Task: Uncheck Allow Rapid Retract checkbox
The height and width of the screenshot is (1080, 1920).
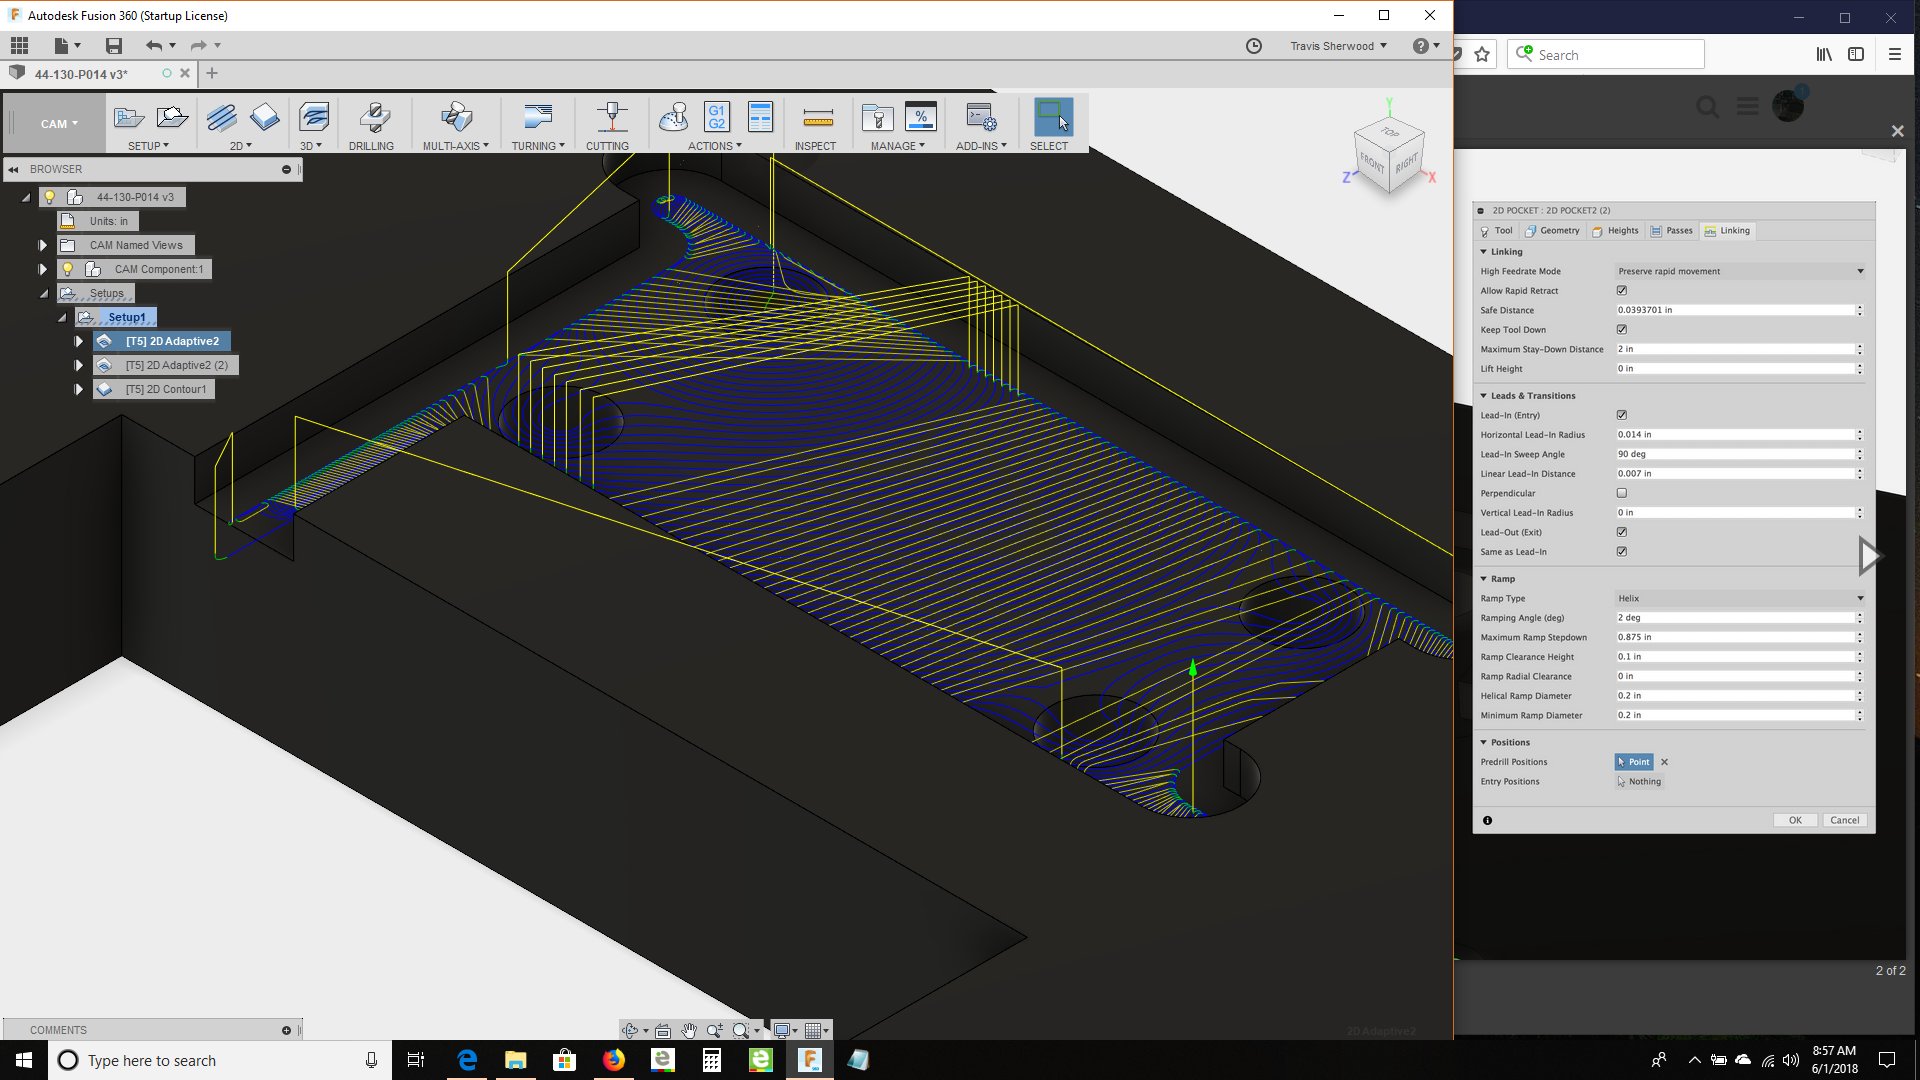Action: (x=1621, y=291)
